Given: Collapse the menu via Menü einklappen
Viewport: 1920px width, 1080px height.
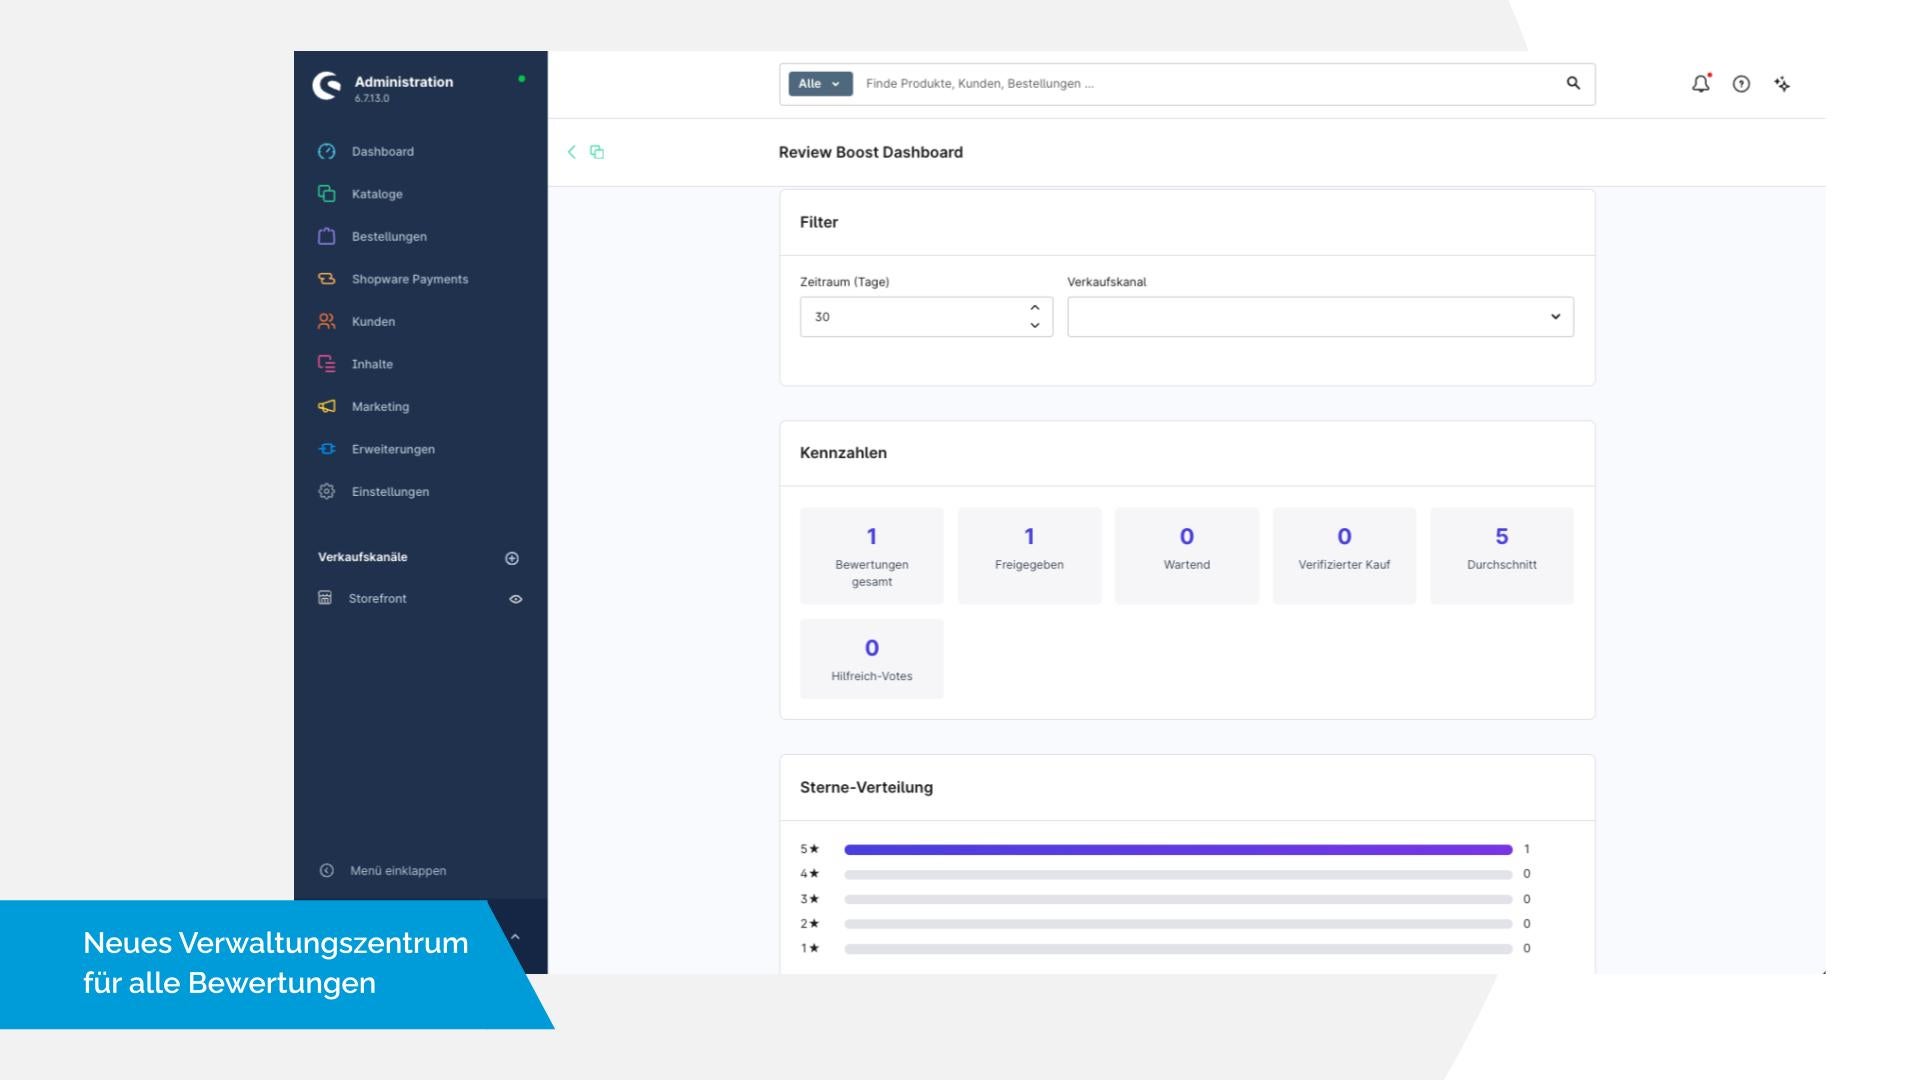Looking at the screenshot, I should 397,871.
